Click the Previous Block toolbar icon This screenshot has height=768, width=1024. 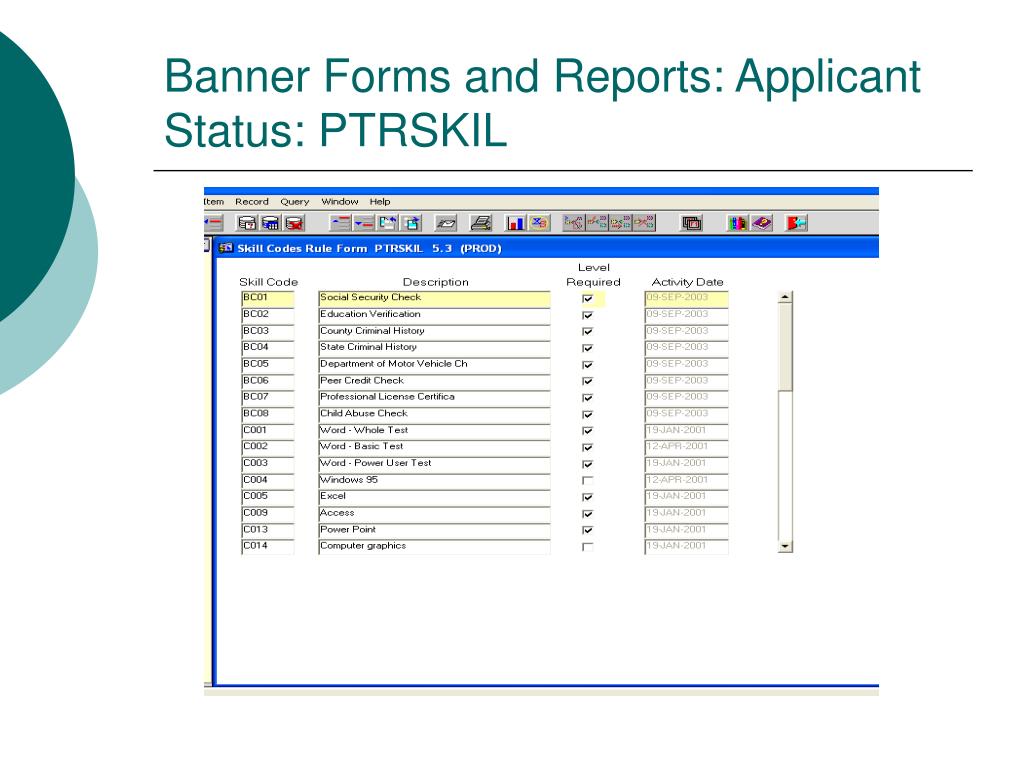[x=387, y=223]
